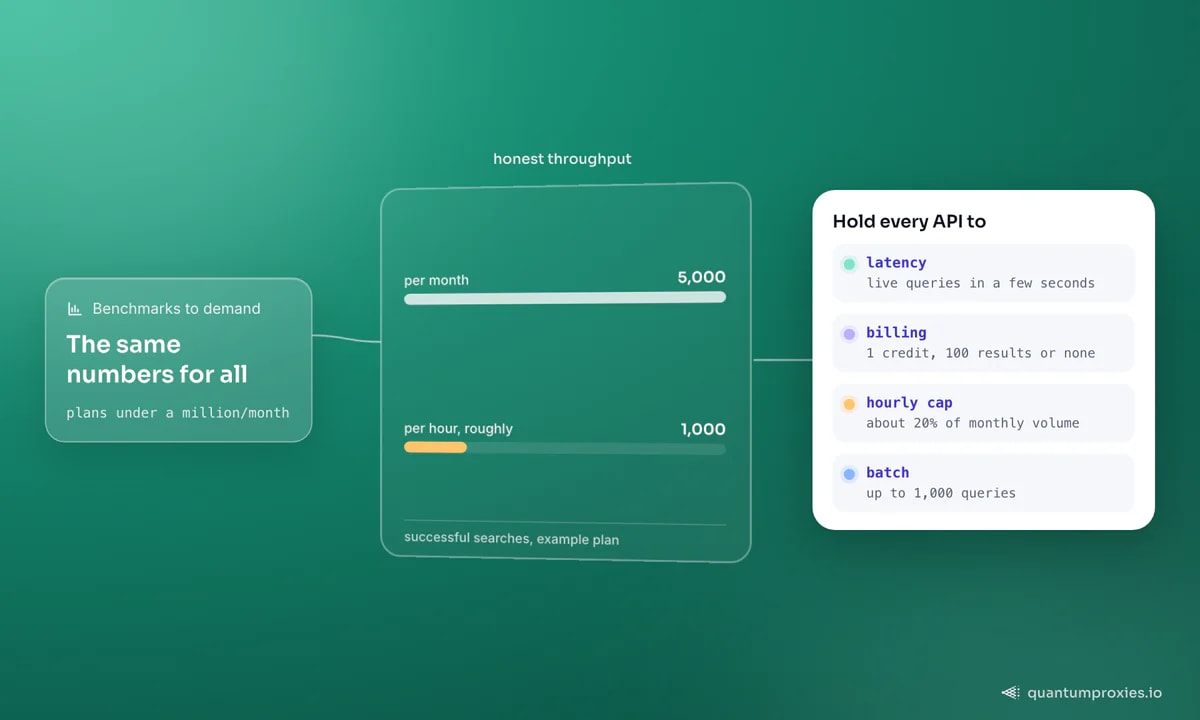Click 'plans under a million/month' text
Image resolution: width=1200 pixels, height=720 pixels.
(x=178, y=412)
